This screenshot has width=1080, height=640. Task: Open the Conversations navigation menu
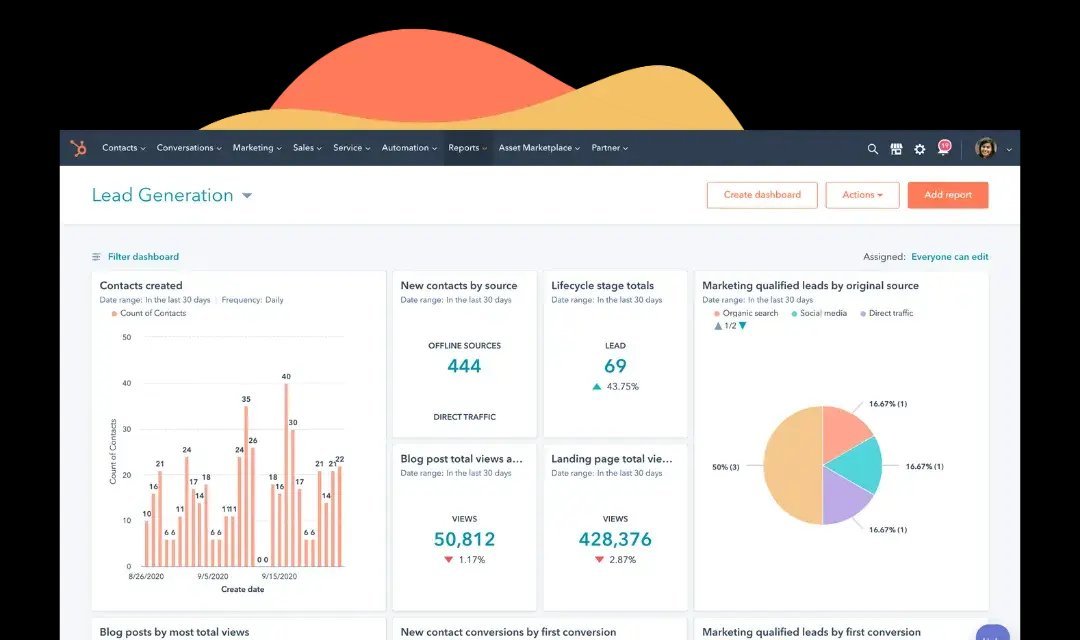[189, 148]
